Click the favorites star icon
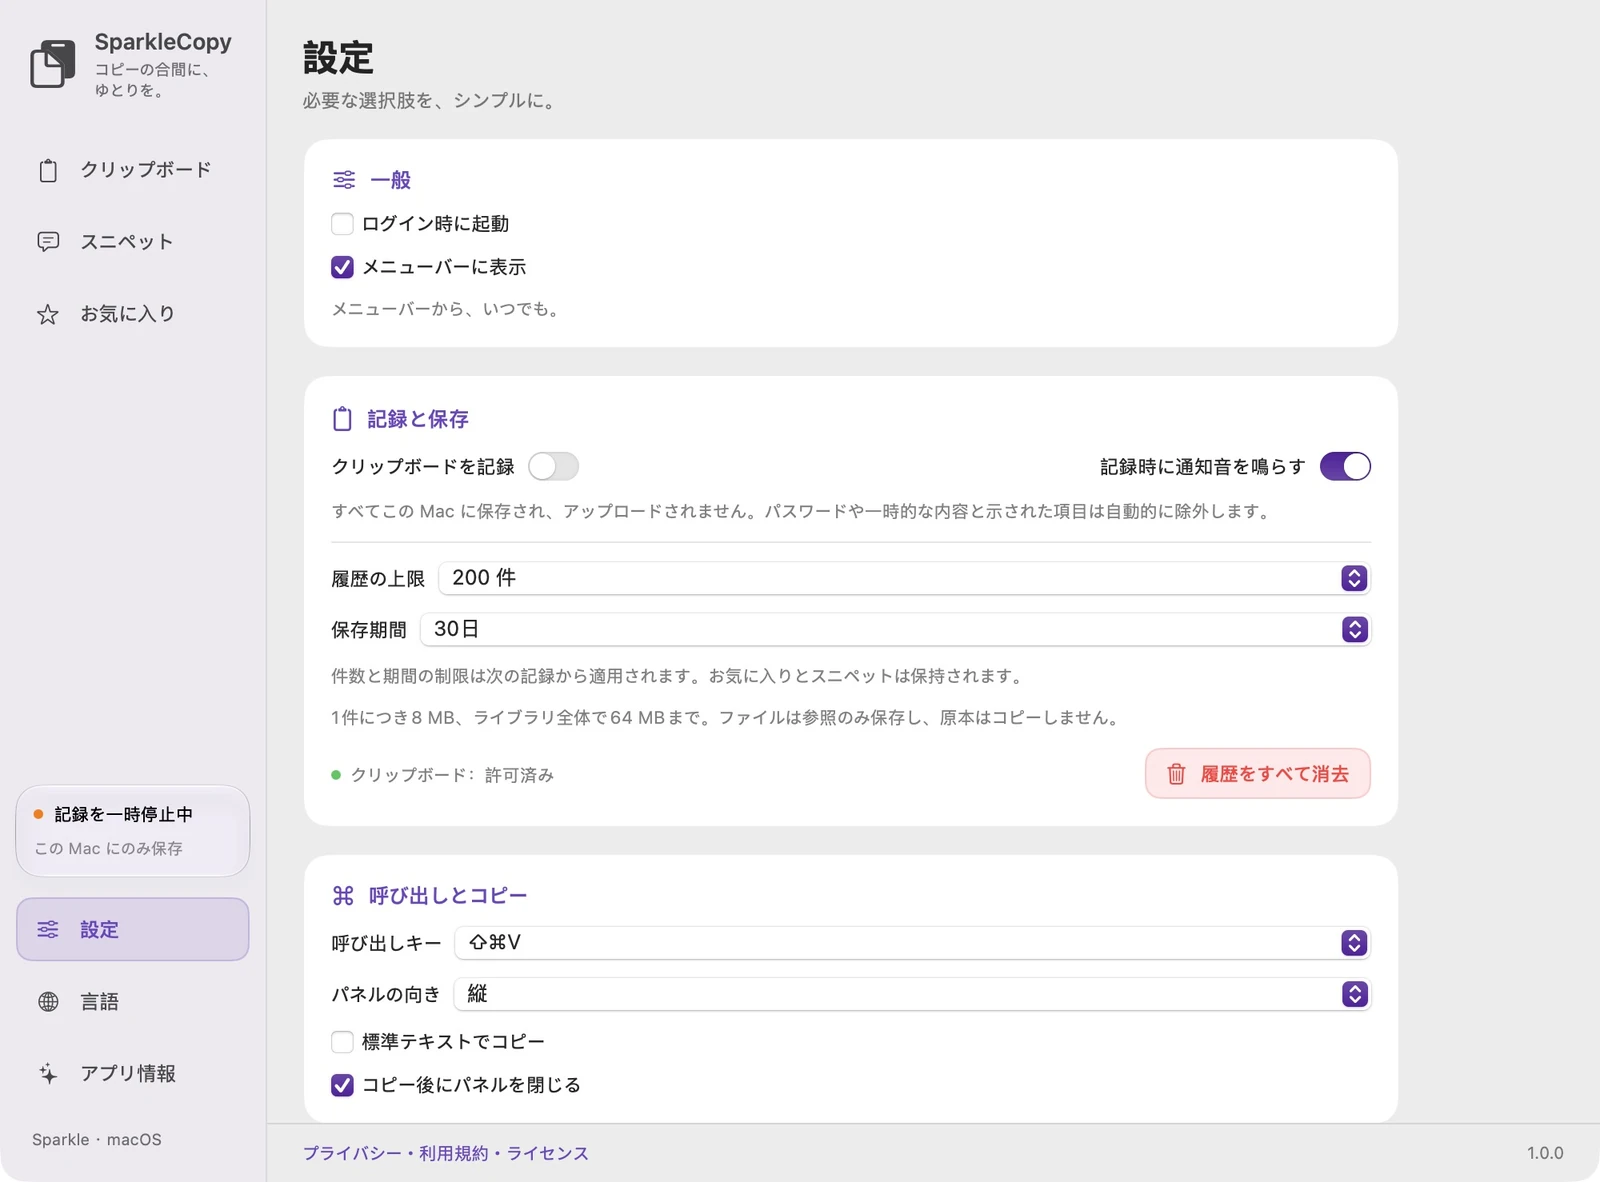 tap(48, 315)
